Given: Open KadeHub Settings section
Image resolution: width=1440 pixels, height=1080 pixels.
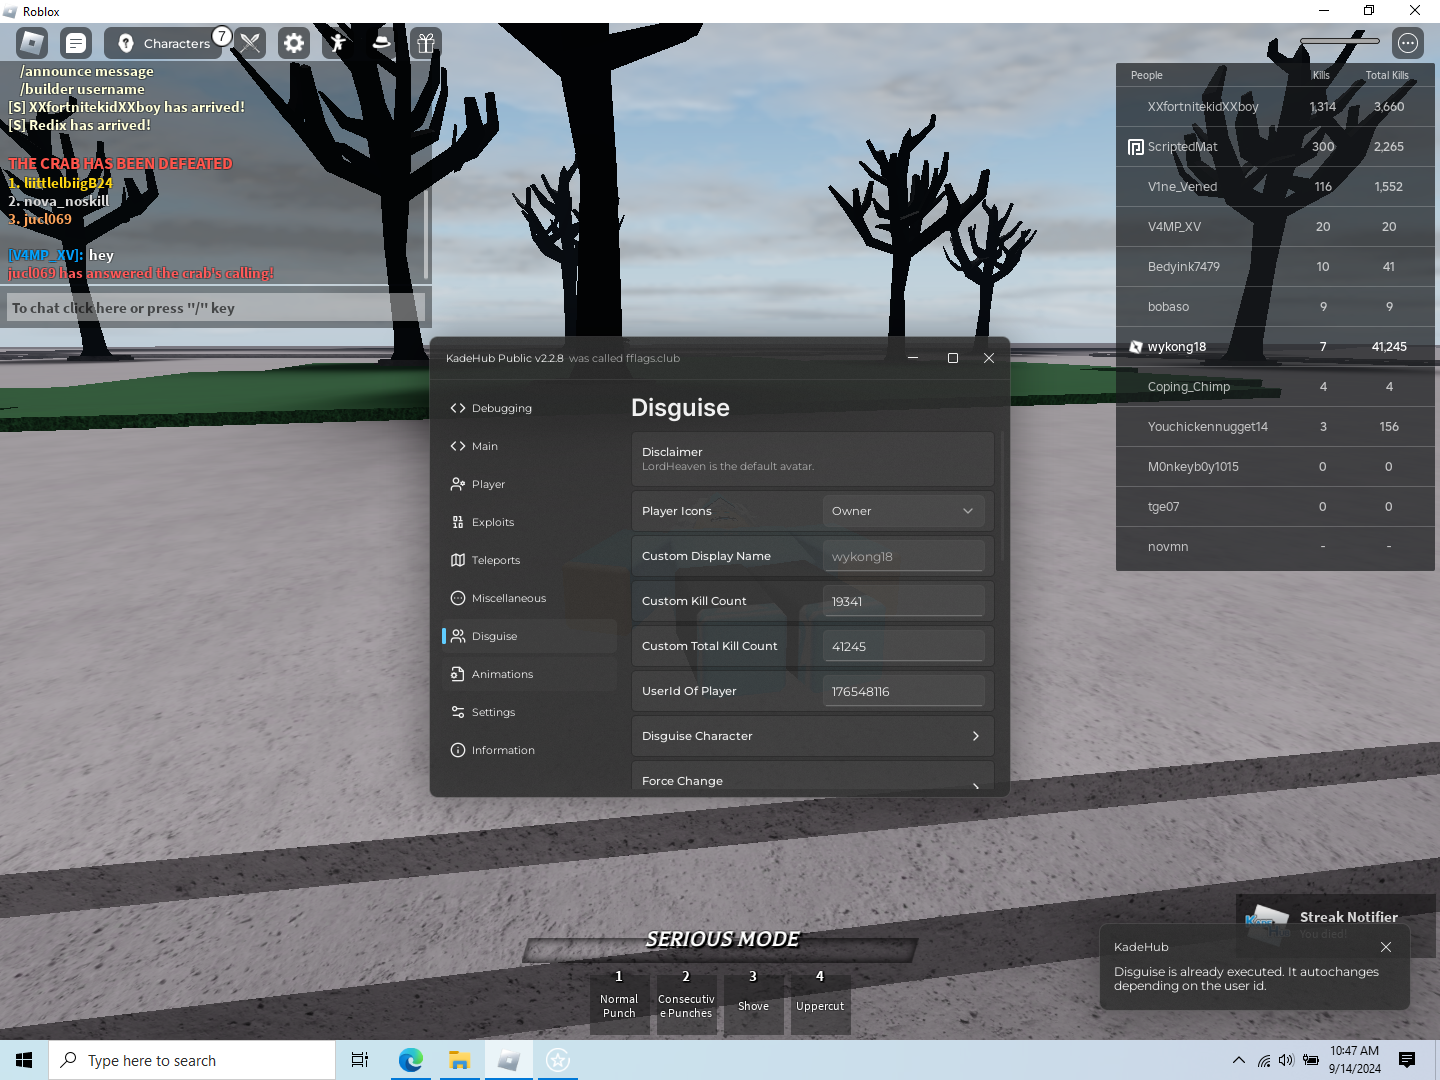Looking at the screenshot, I should tap(529, 712).
